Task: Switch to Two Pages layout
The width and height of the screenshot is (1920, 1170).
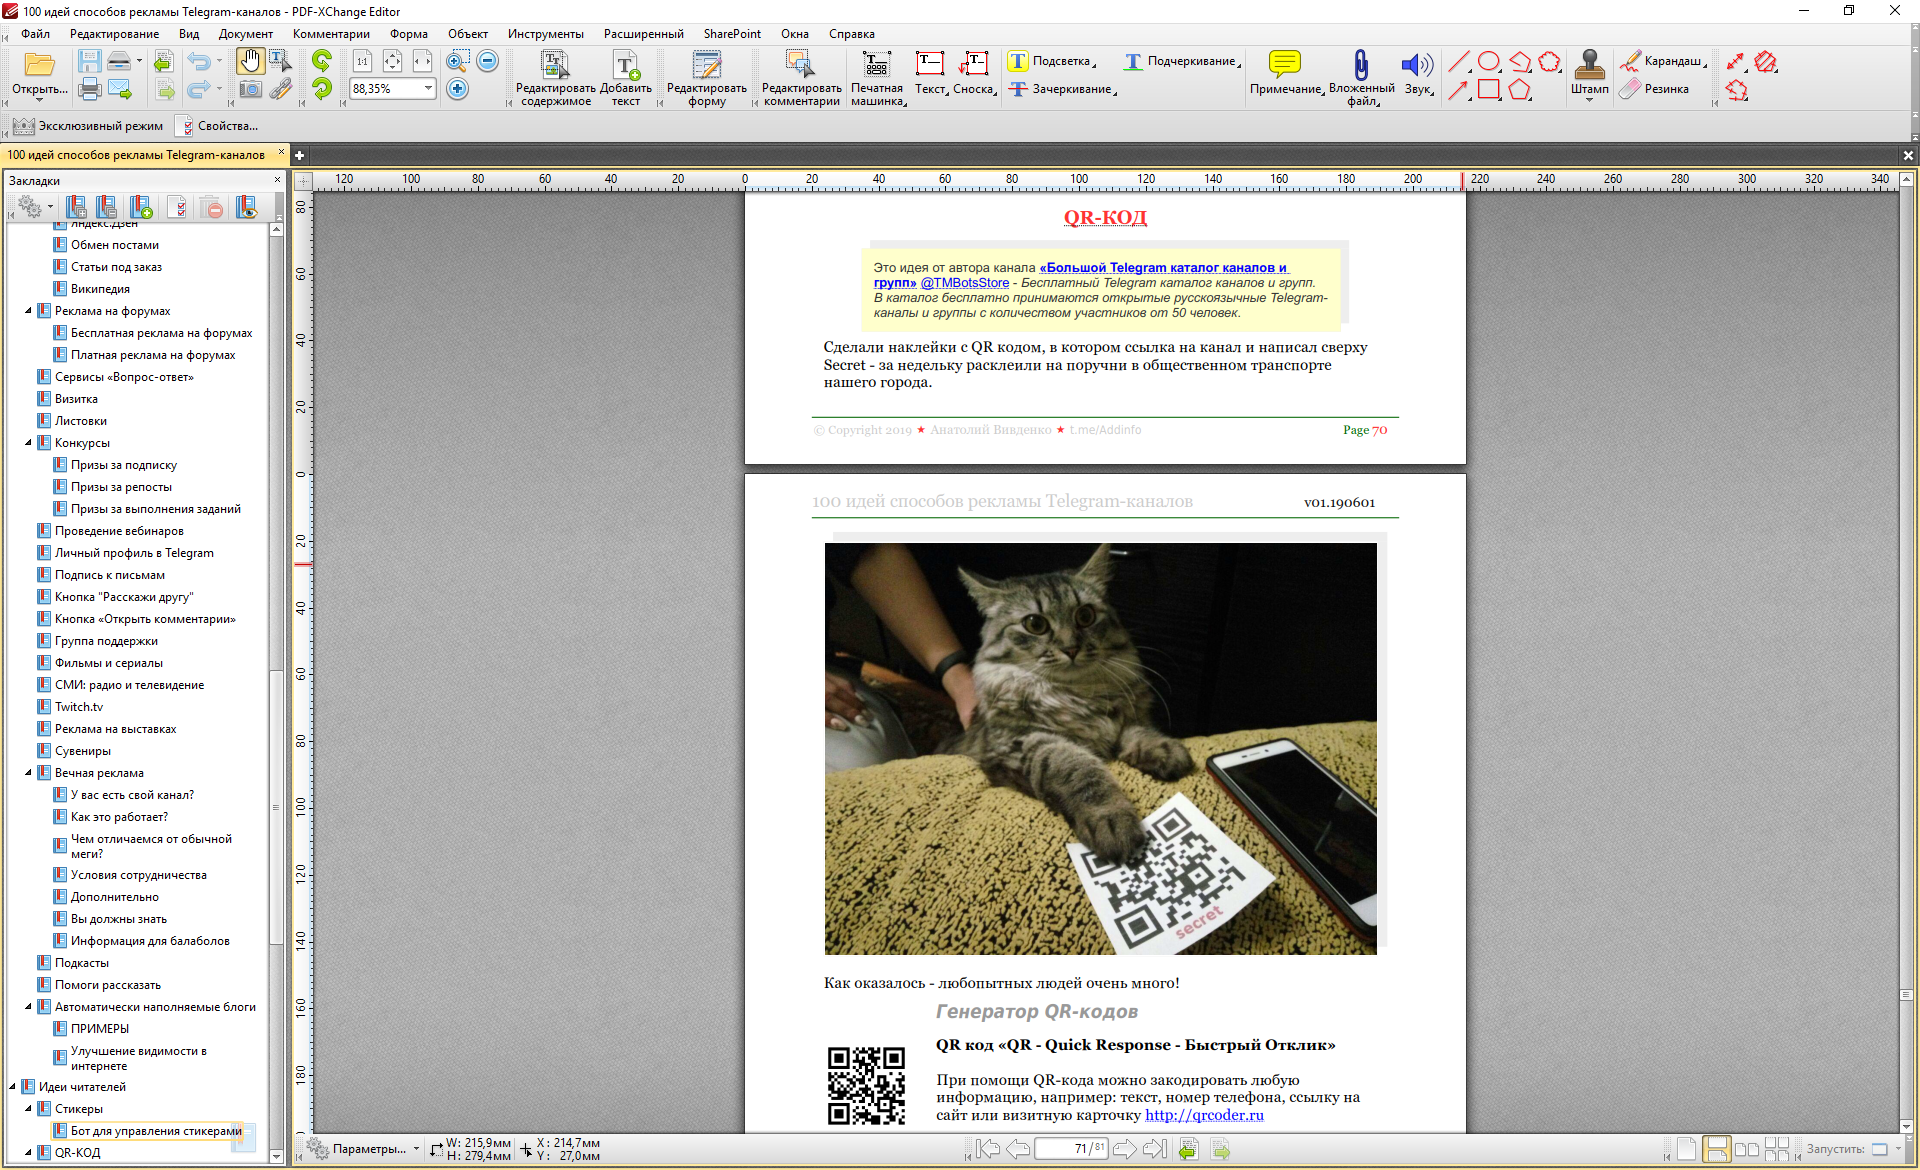Action: point(1746,1149)
